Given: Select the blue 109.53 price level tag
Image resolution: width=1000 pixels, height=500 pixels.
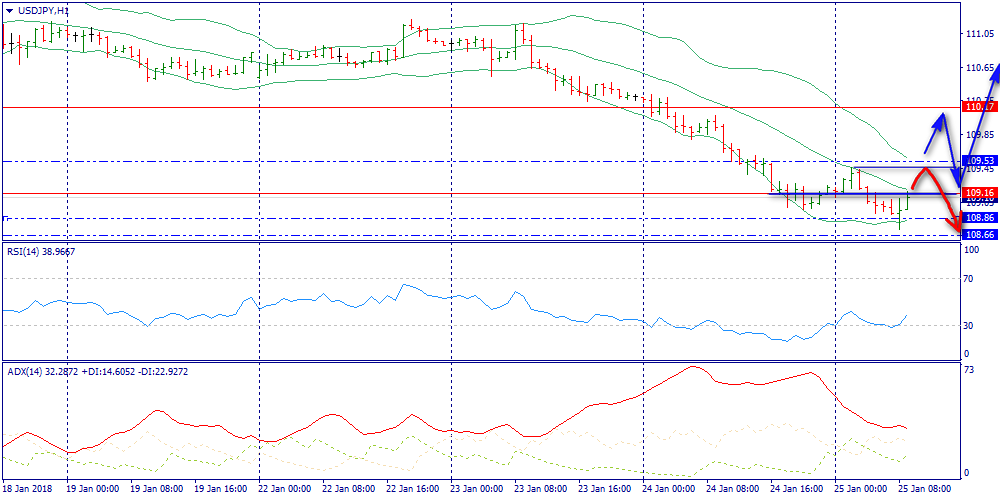Looking at the screenshot, I should (x=979, y=161).
